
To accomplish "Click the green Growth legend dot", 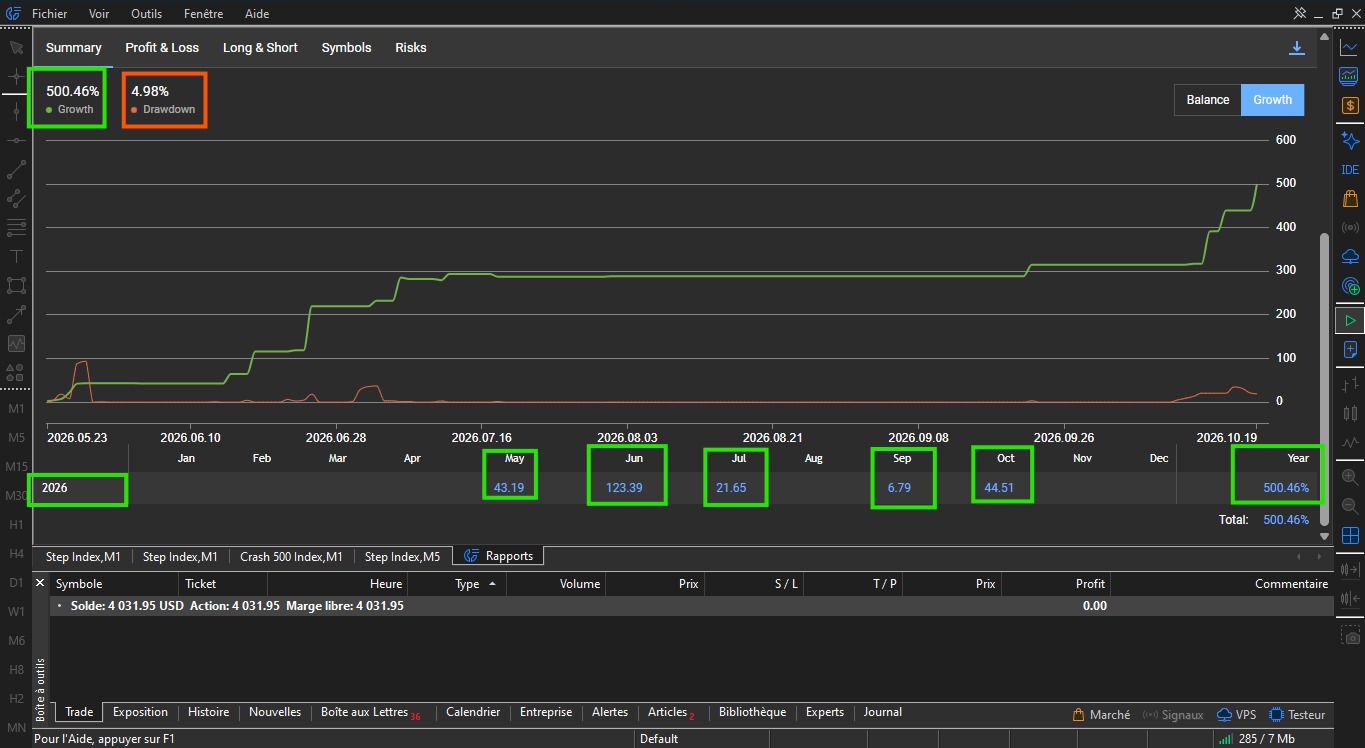I will pos(50,110).
